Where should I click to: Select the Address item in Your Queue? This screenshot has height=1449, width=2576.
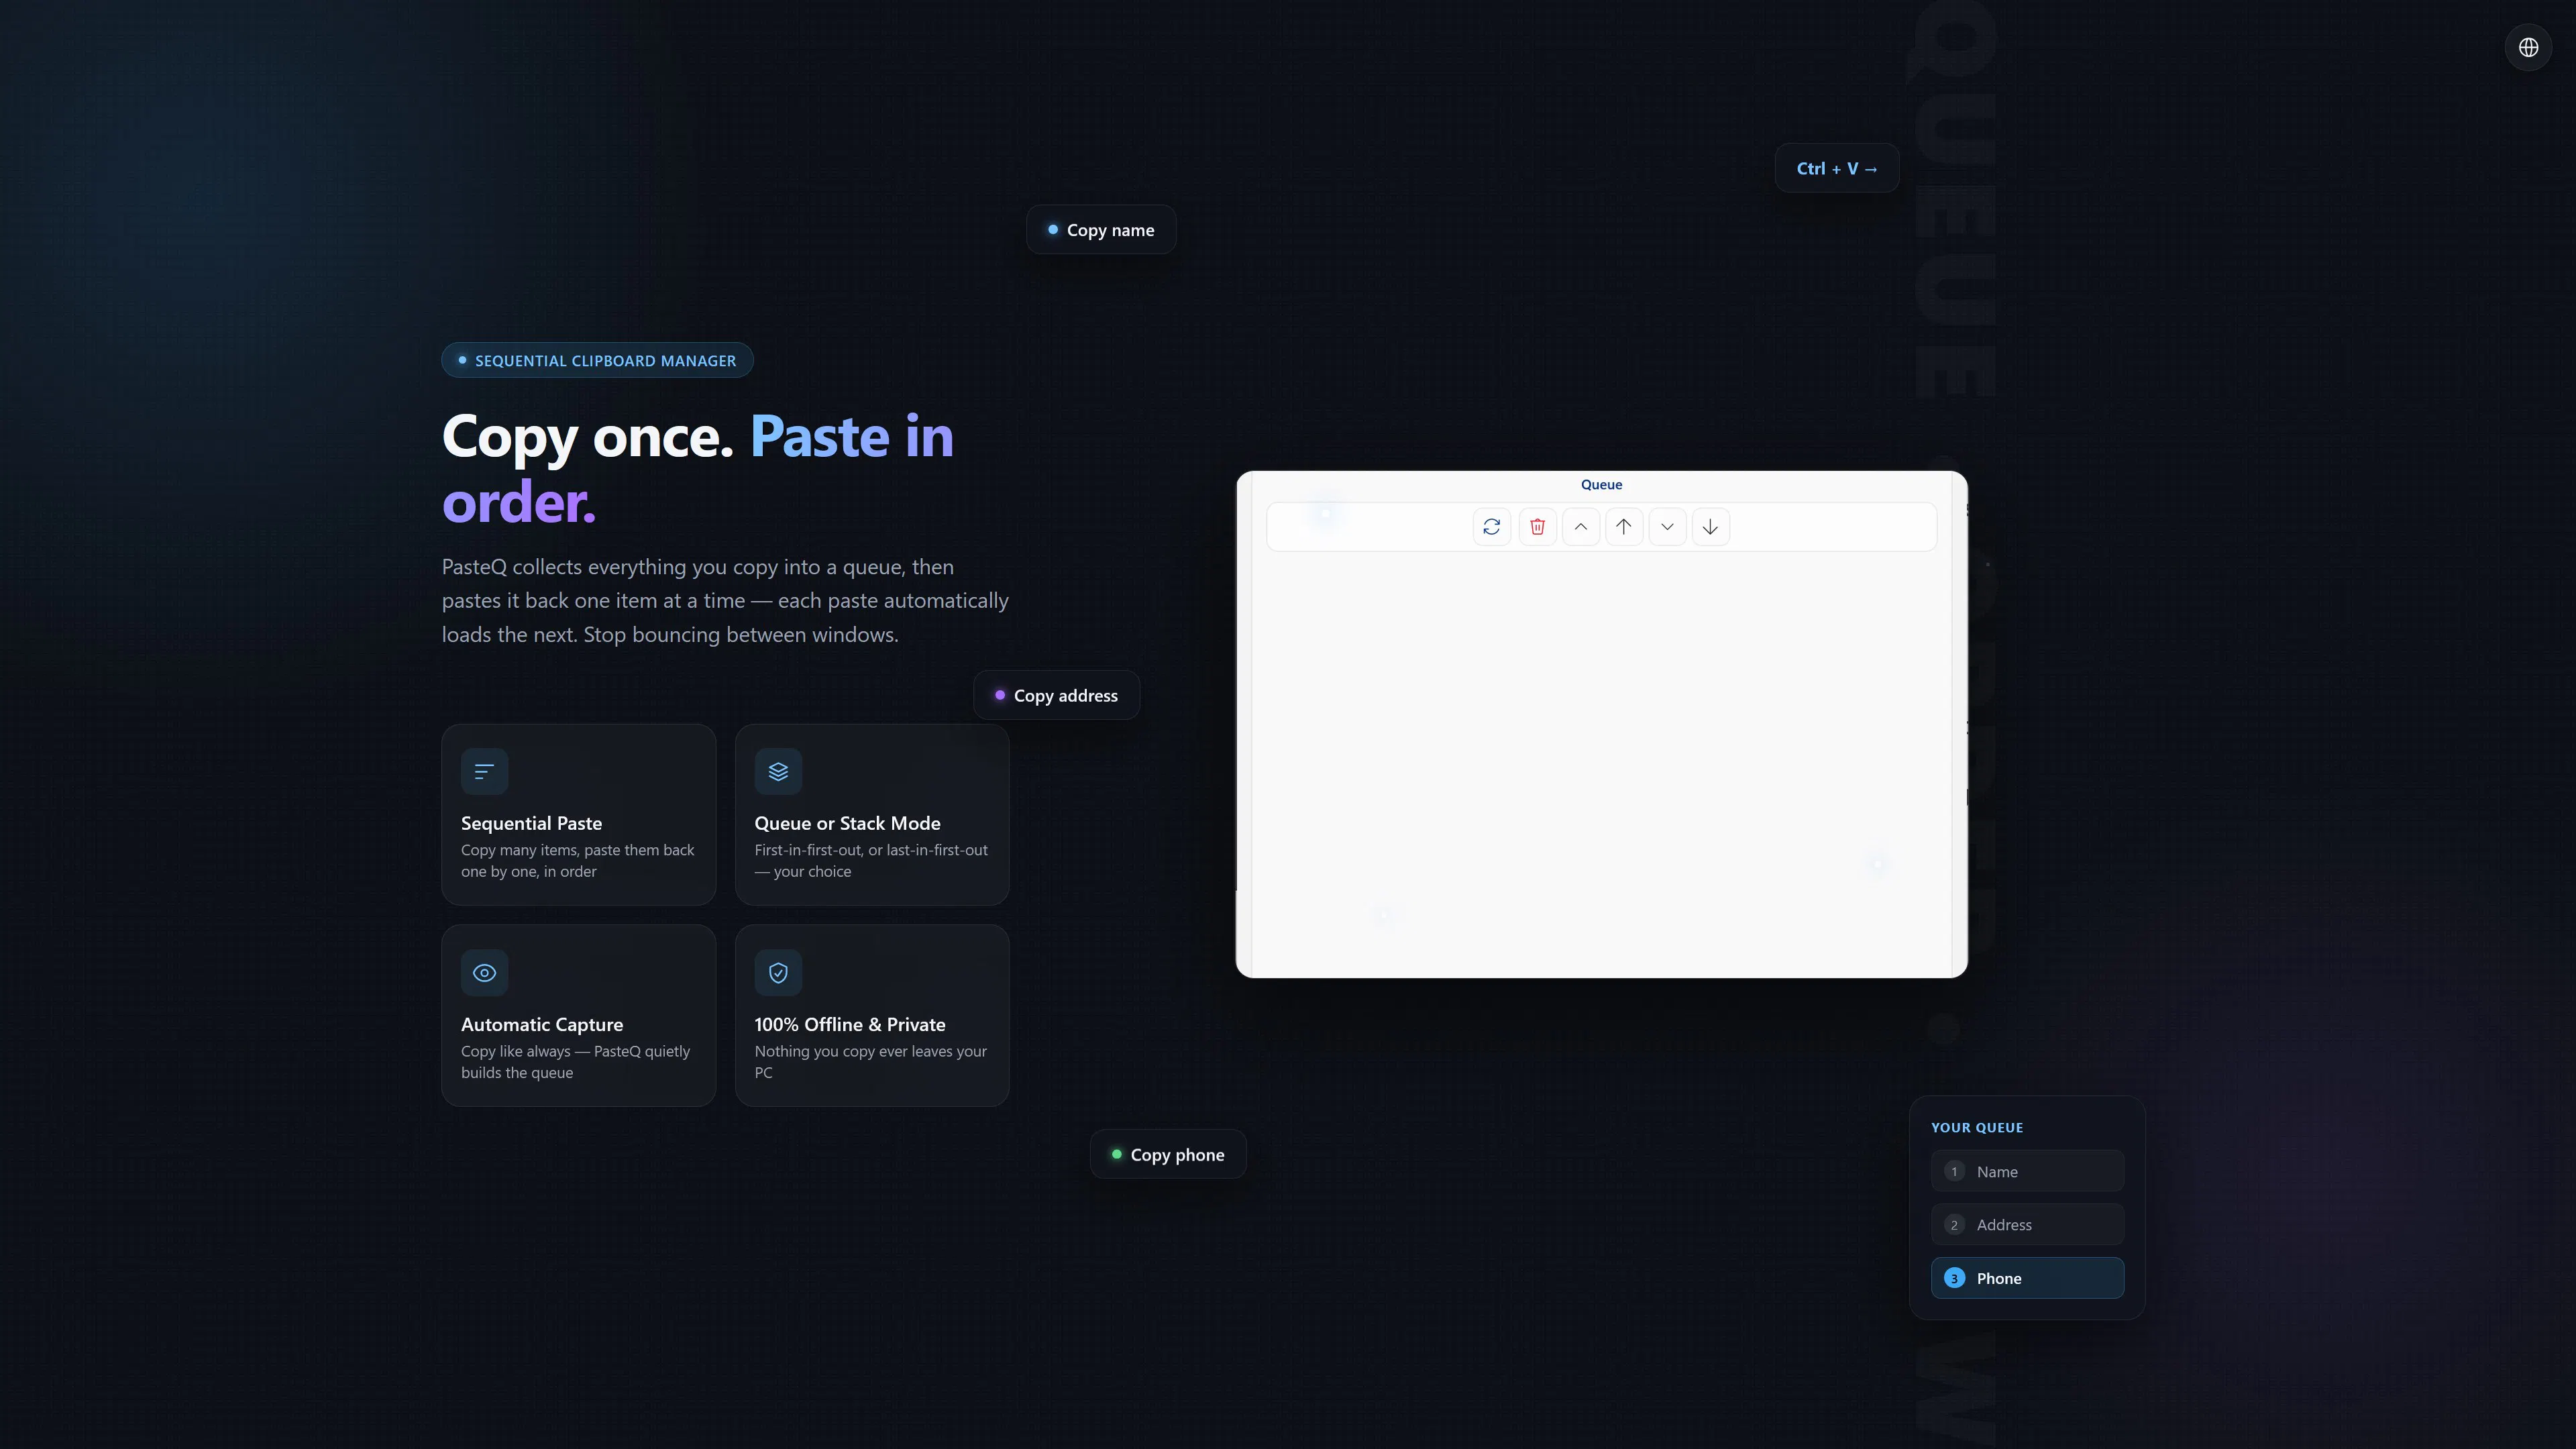2027,1224
